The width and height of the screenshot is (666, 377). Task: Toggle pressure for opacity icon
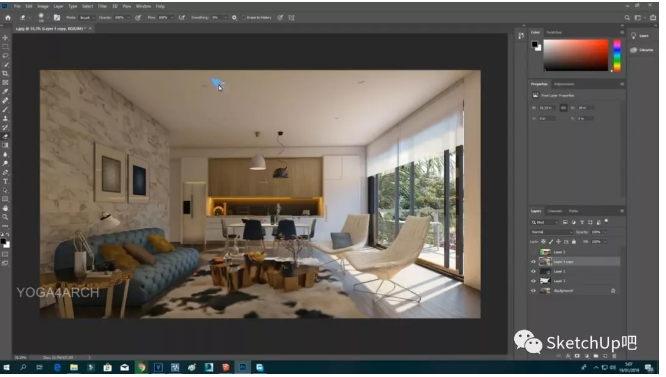138,17
